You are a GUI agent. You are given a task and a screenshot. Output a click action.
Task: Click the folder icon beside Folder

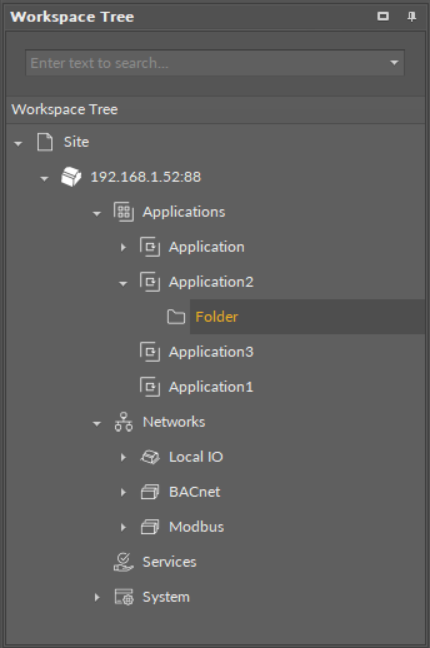point(176,317)
